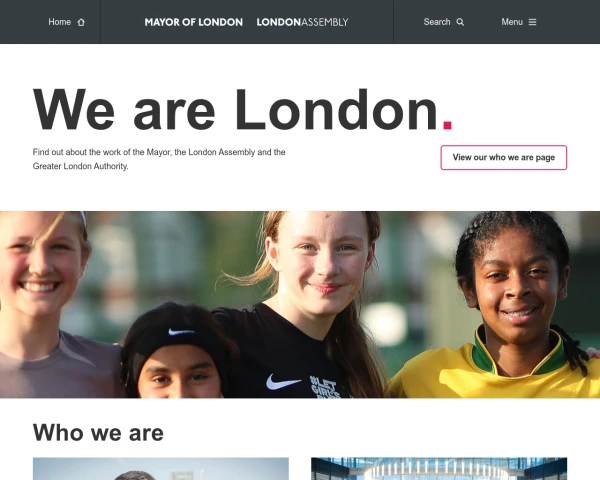
Task: Open the Menu label in header
Action: click(512, 22)
